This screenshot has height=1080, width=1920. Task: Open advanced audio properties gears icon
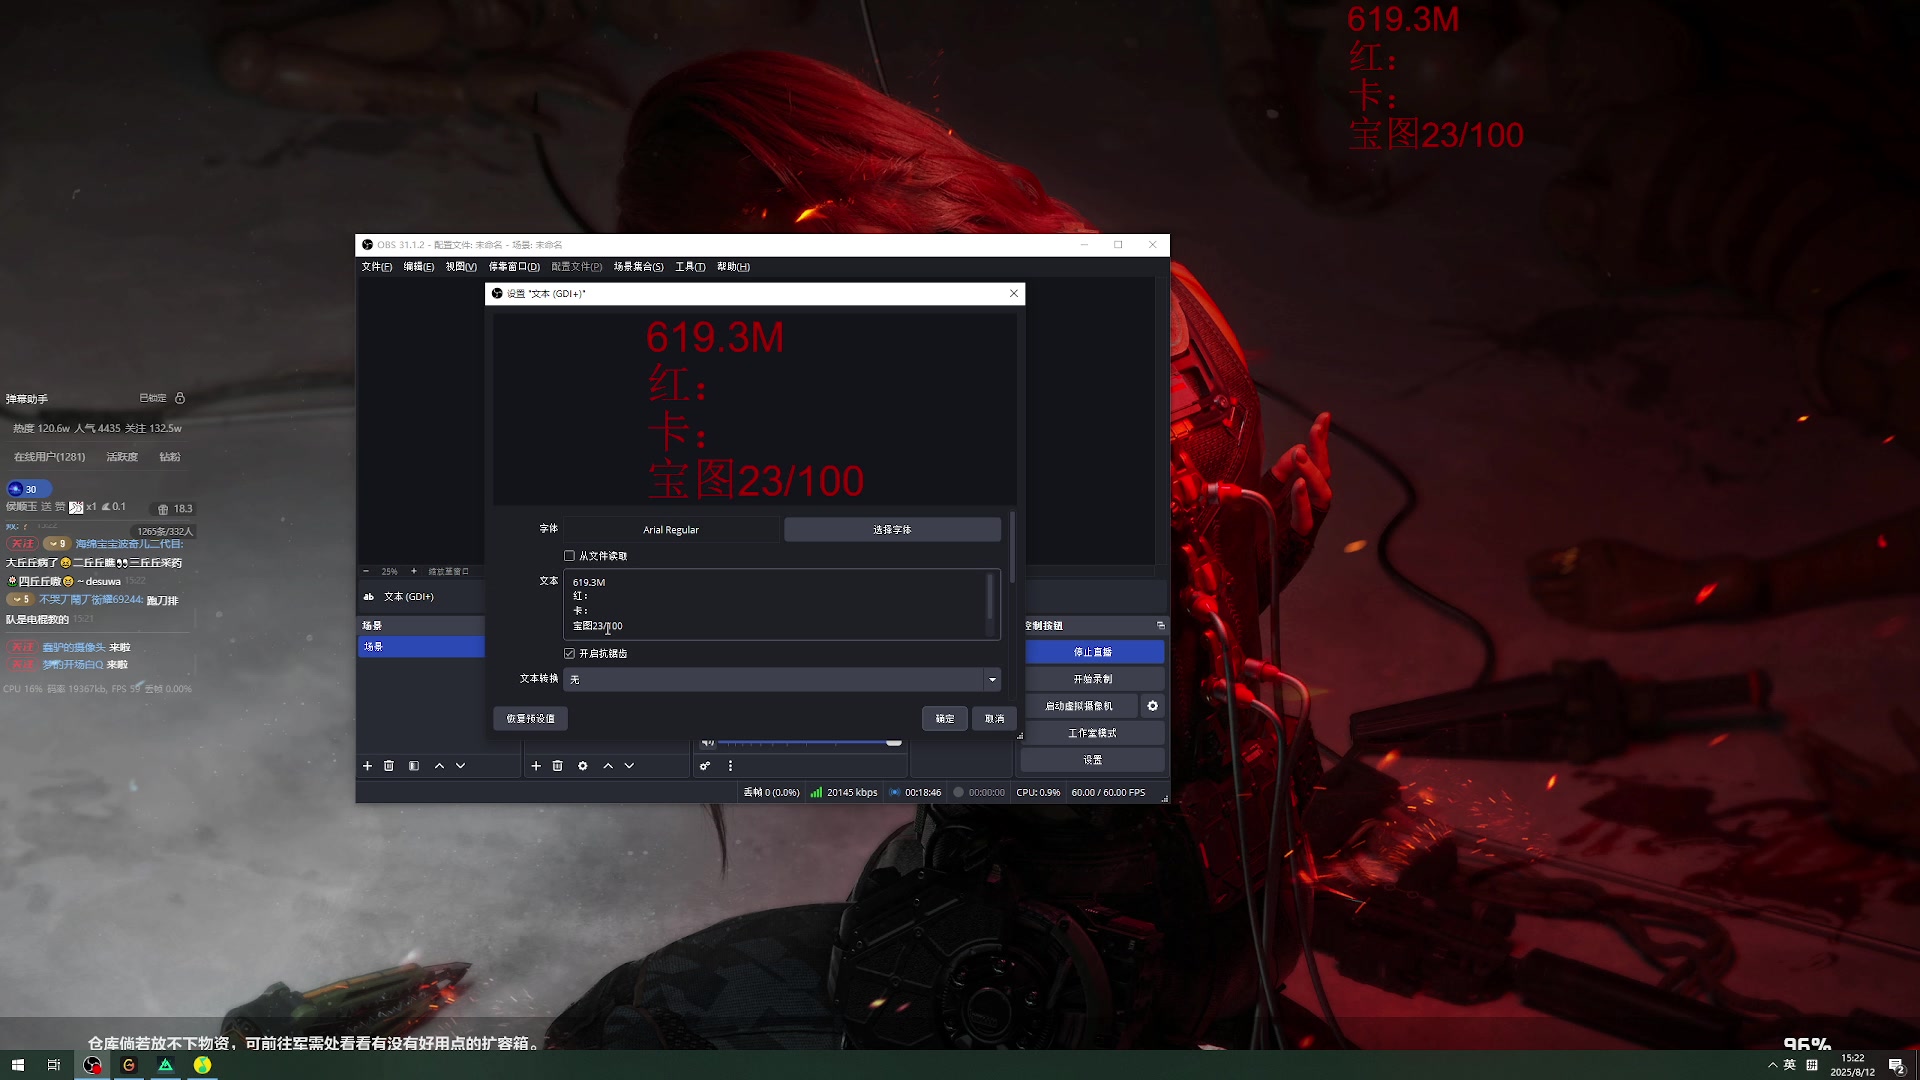click(705, 766)
